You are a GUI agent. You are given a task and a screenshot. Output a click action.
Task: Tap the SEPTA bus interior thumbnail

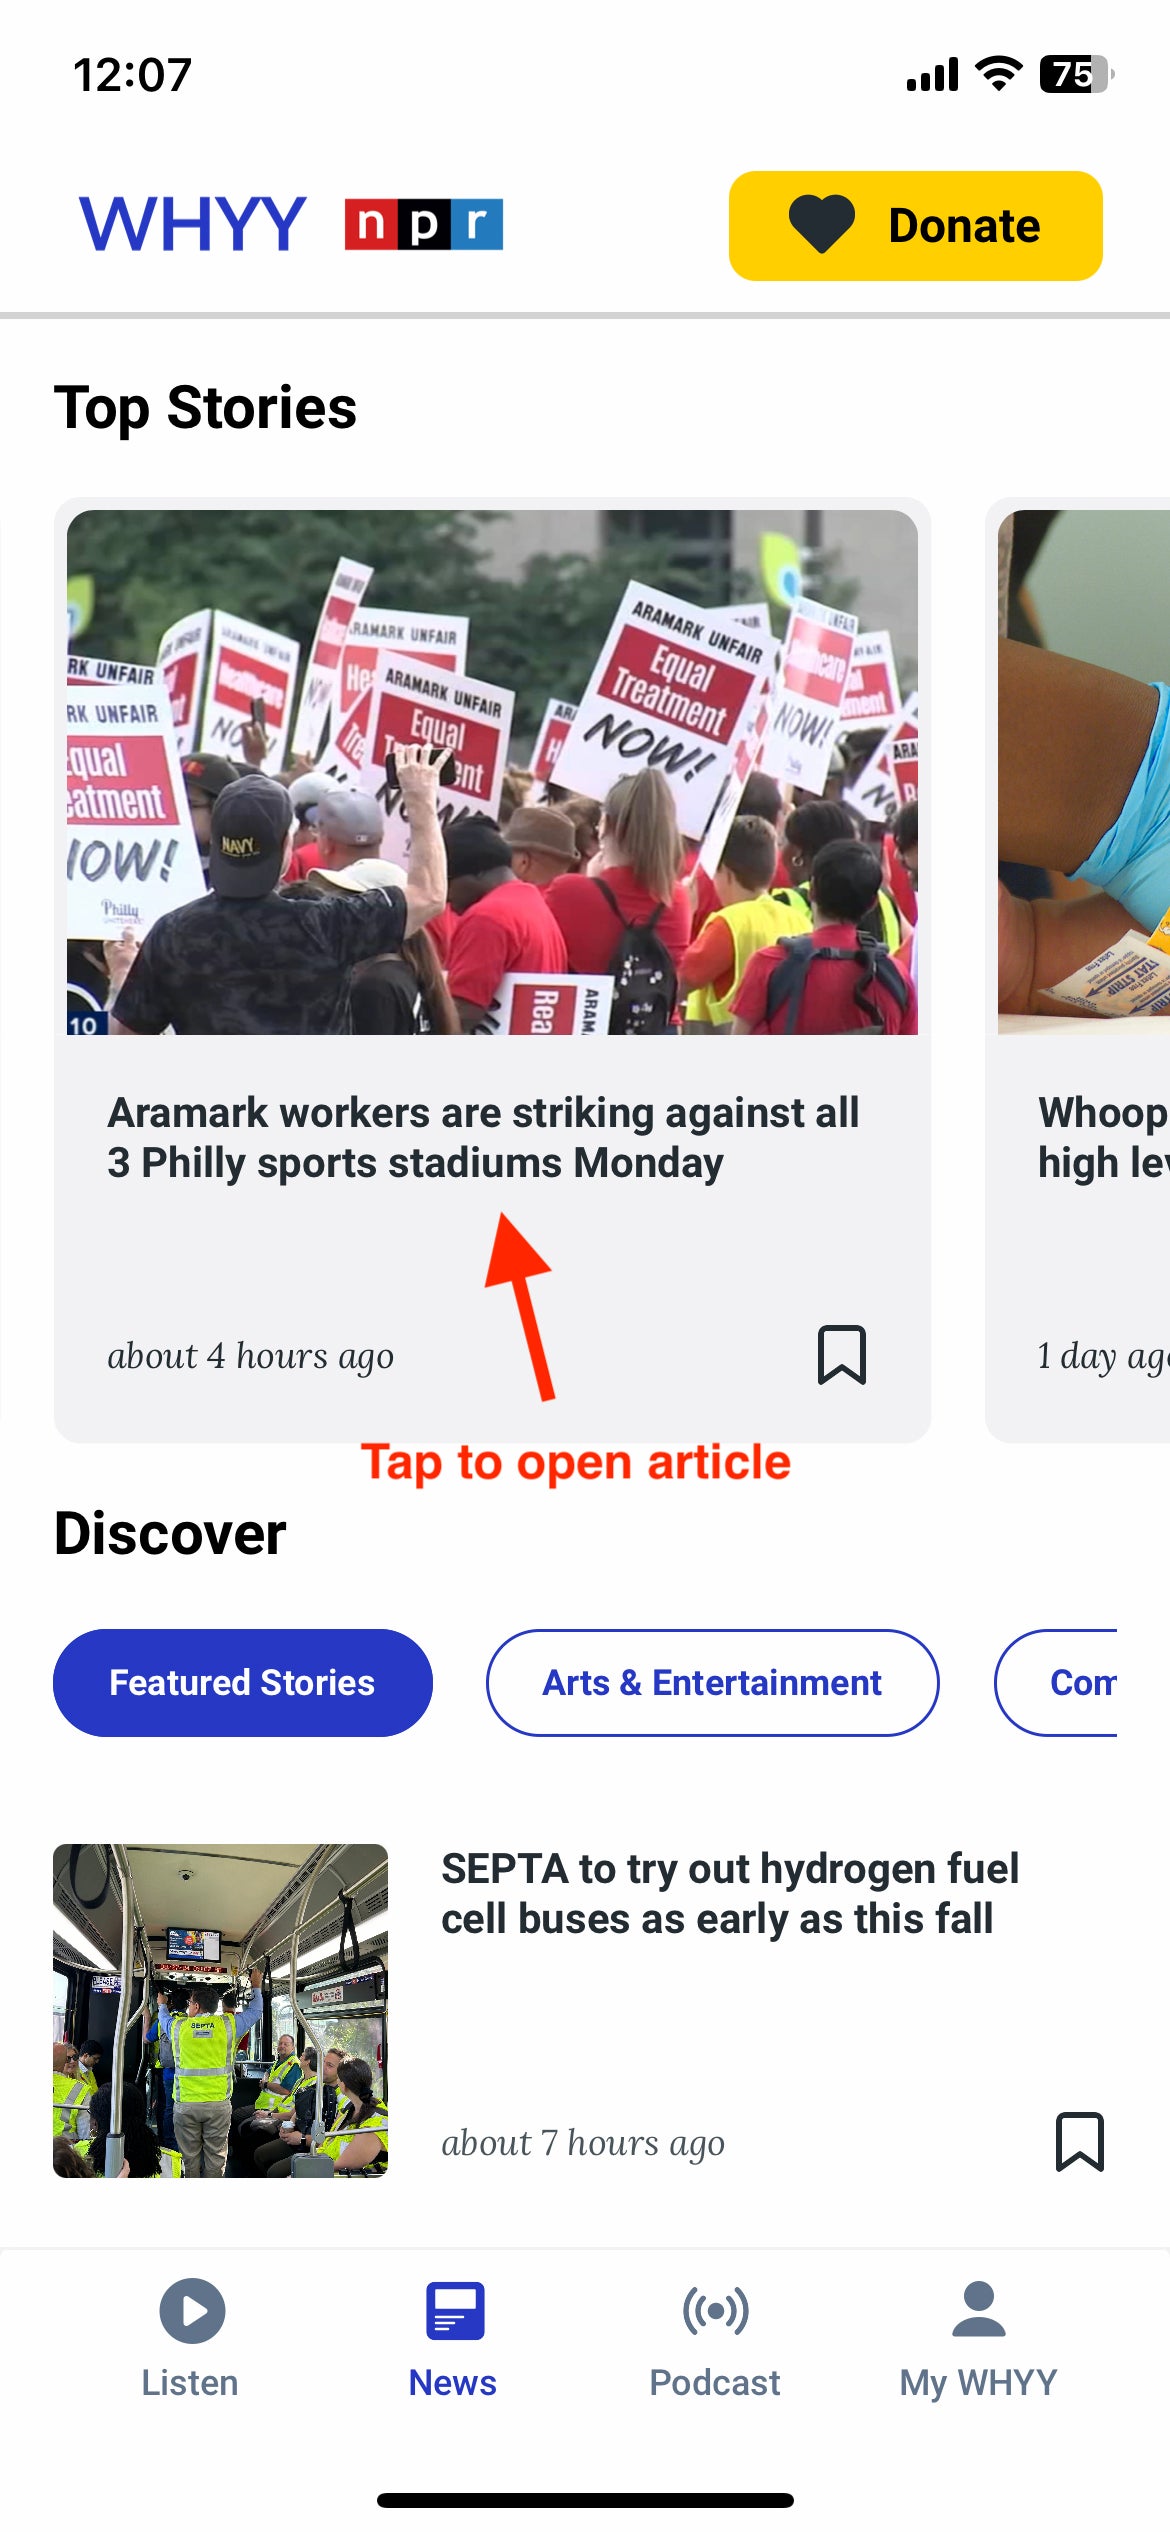(x=220, y=2010)
